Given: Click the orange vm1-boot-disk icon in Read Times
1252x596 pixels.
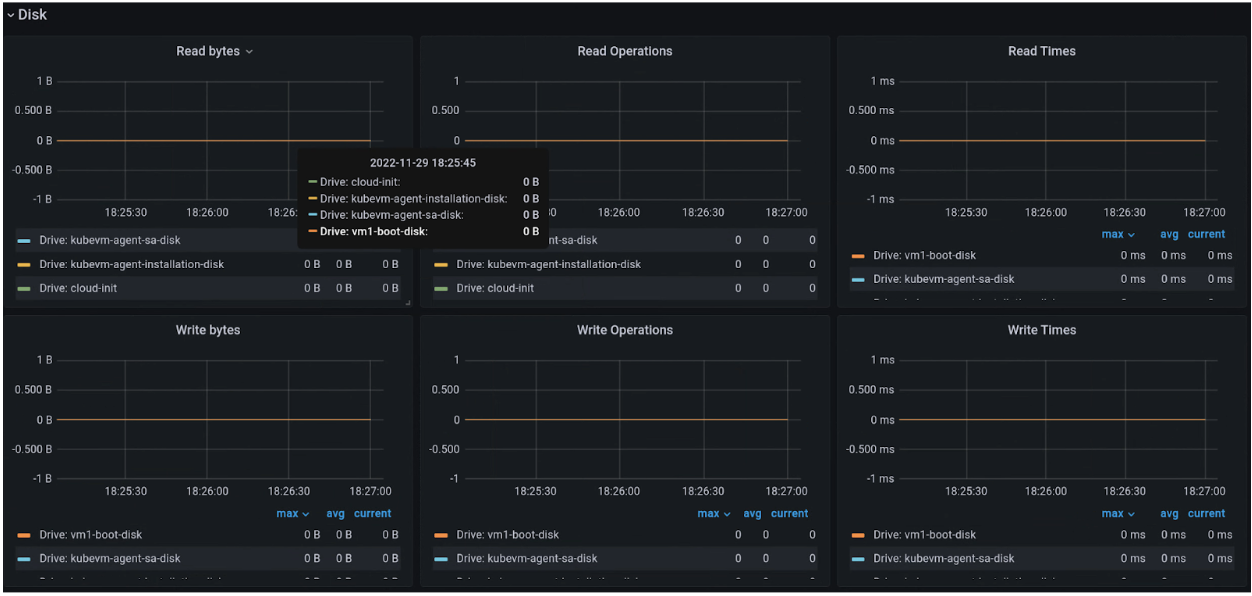Looking at the screenshot, I should tap(856, 255).
